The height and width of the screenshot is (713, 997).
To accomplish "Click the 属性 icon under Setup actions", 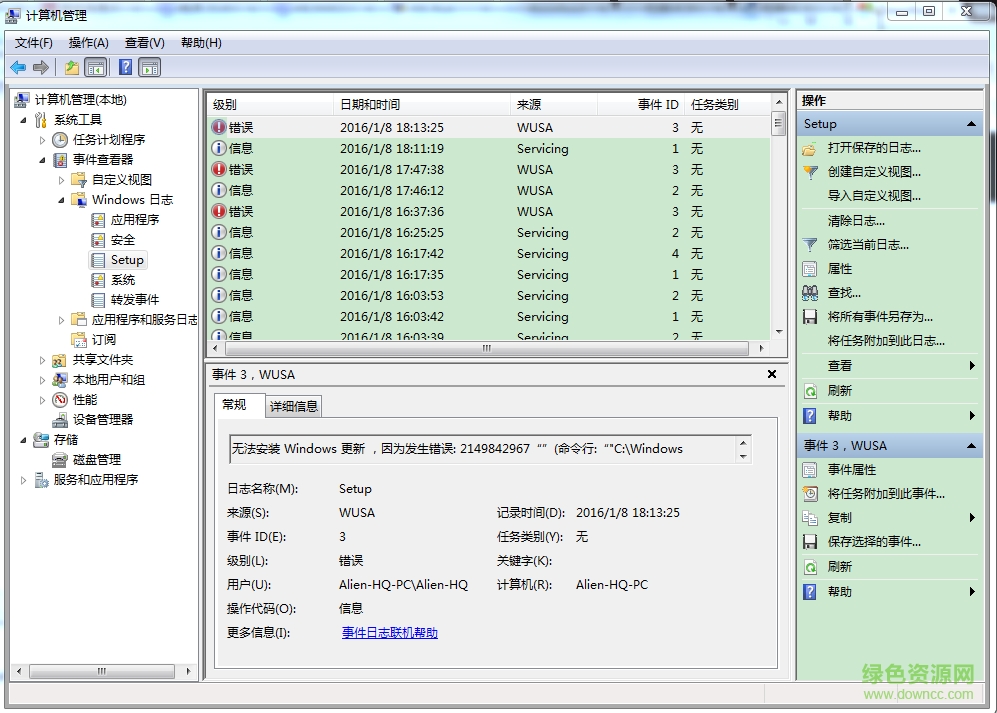I will 808,268.
